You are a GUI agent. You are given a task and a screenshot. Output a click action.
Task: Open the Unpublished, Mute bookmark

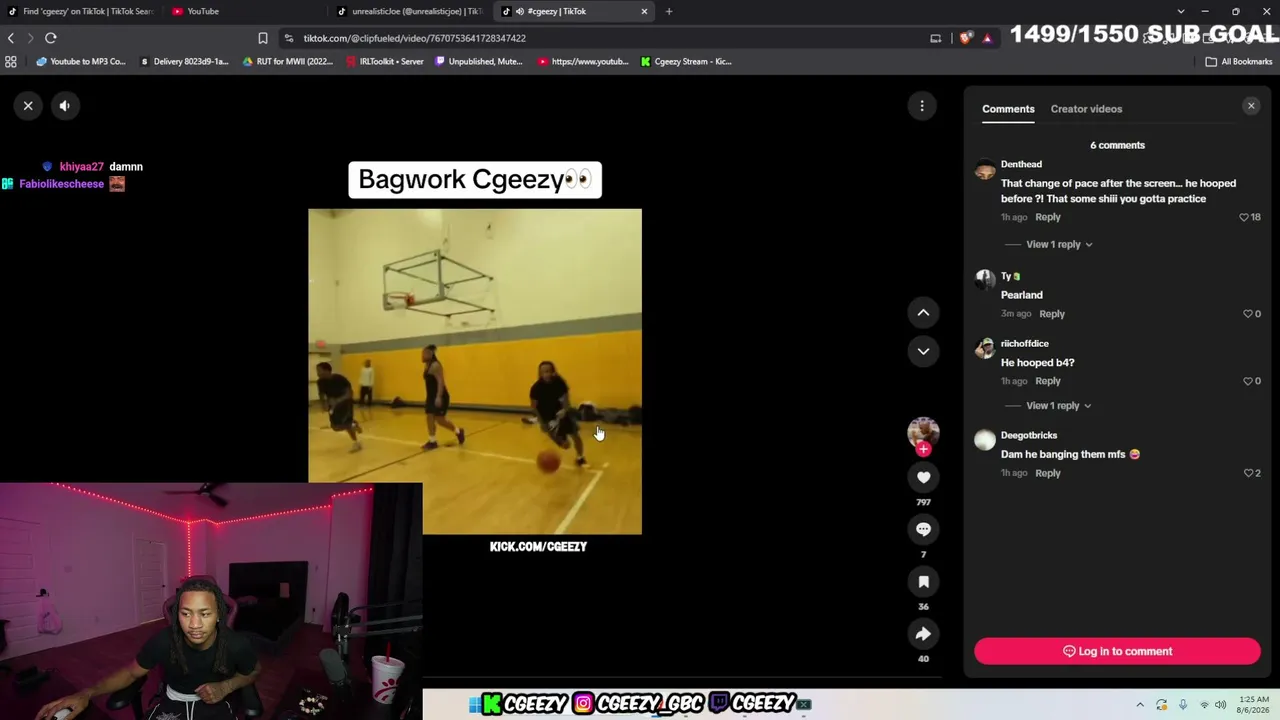point(479,61)
